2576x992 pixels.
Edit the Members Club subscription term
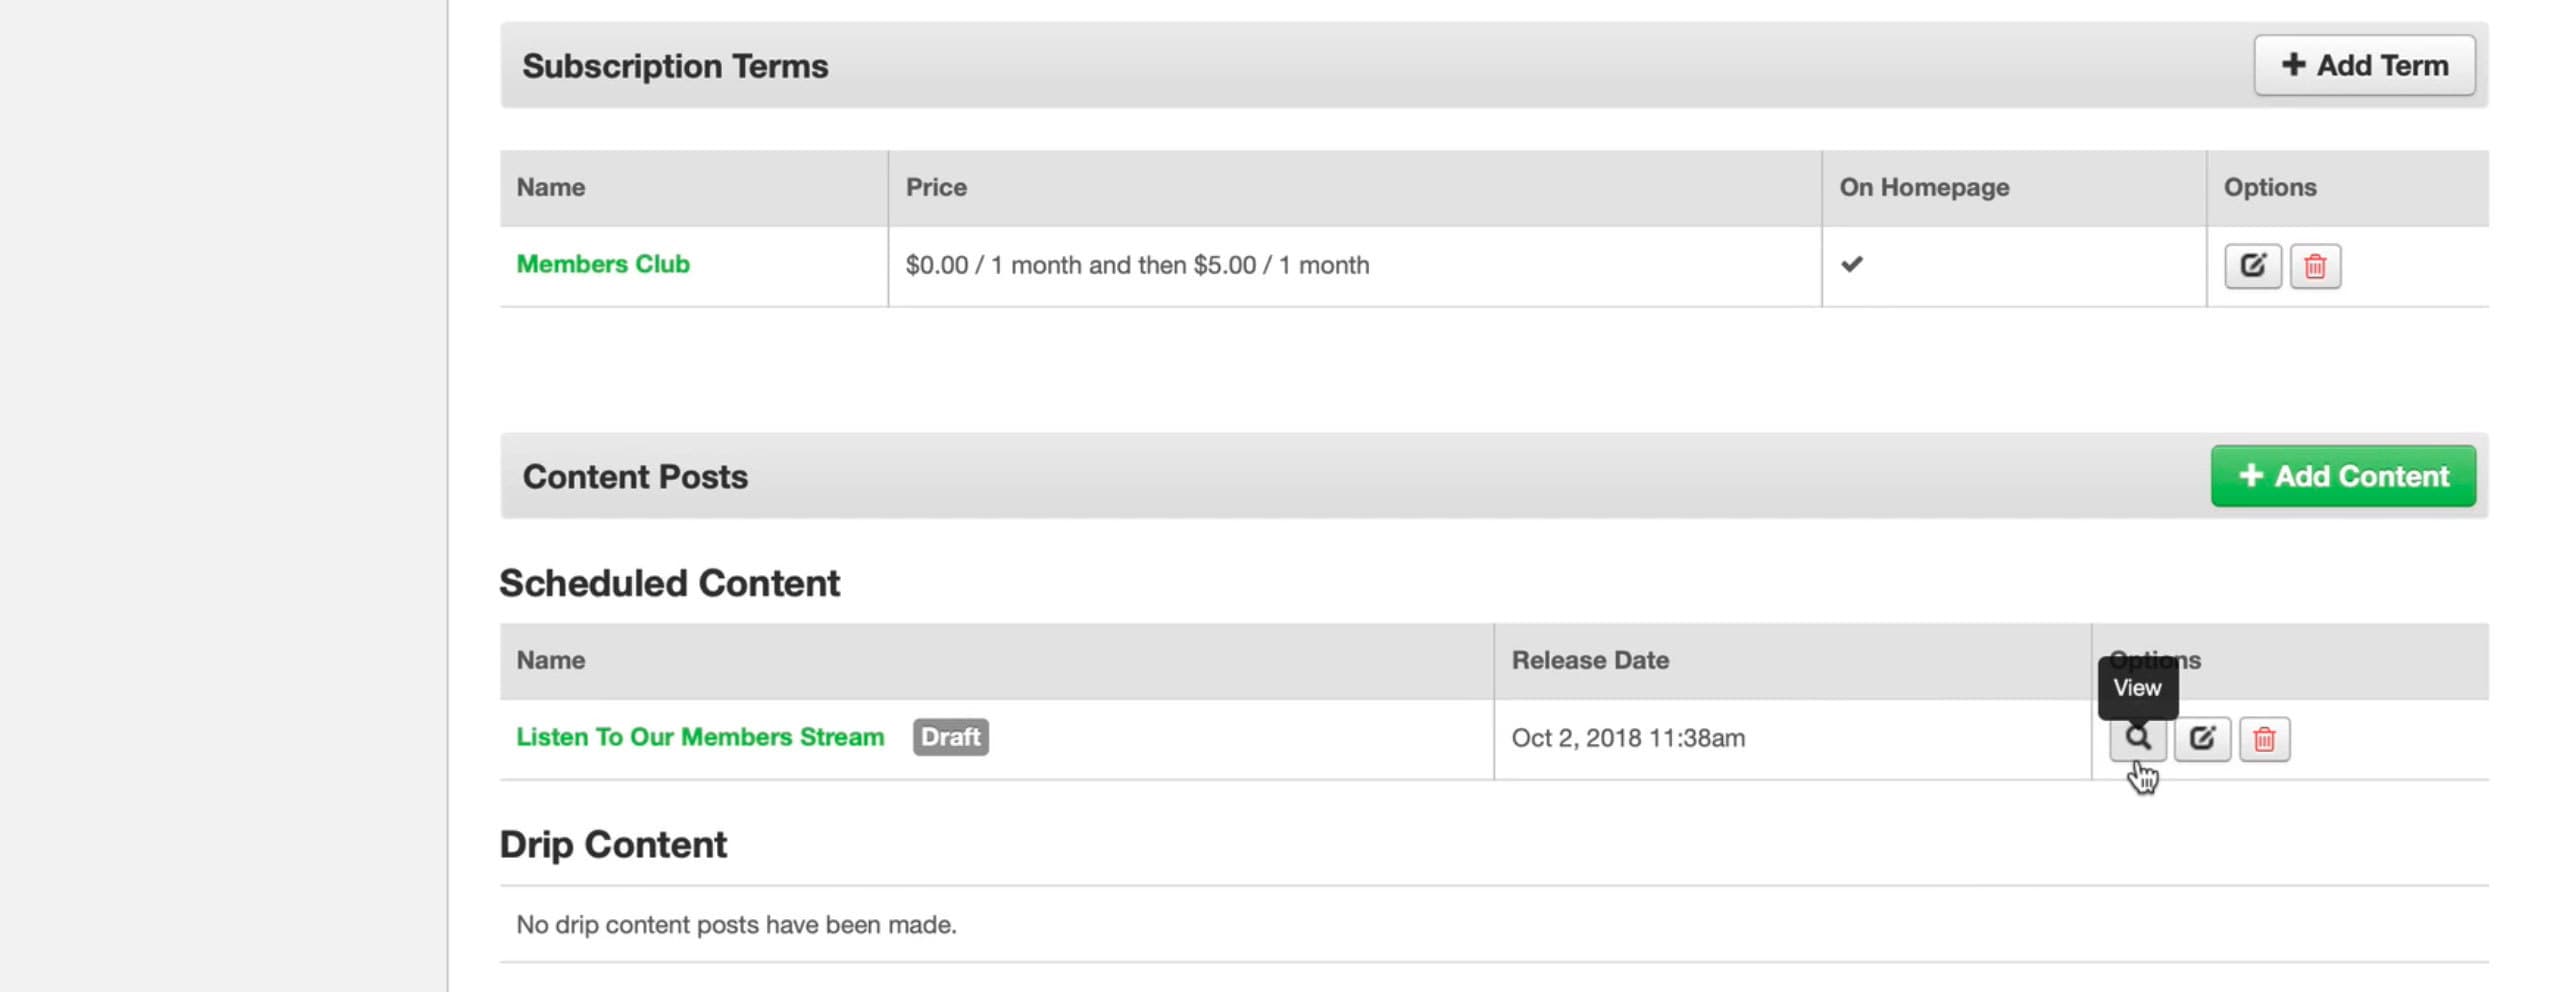coord(2252,266)
